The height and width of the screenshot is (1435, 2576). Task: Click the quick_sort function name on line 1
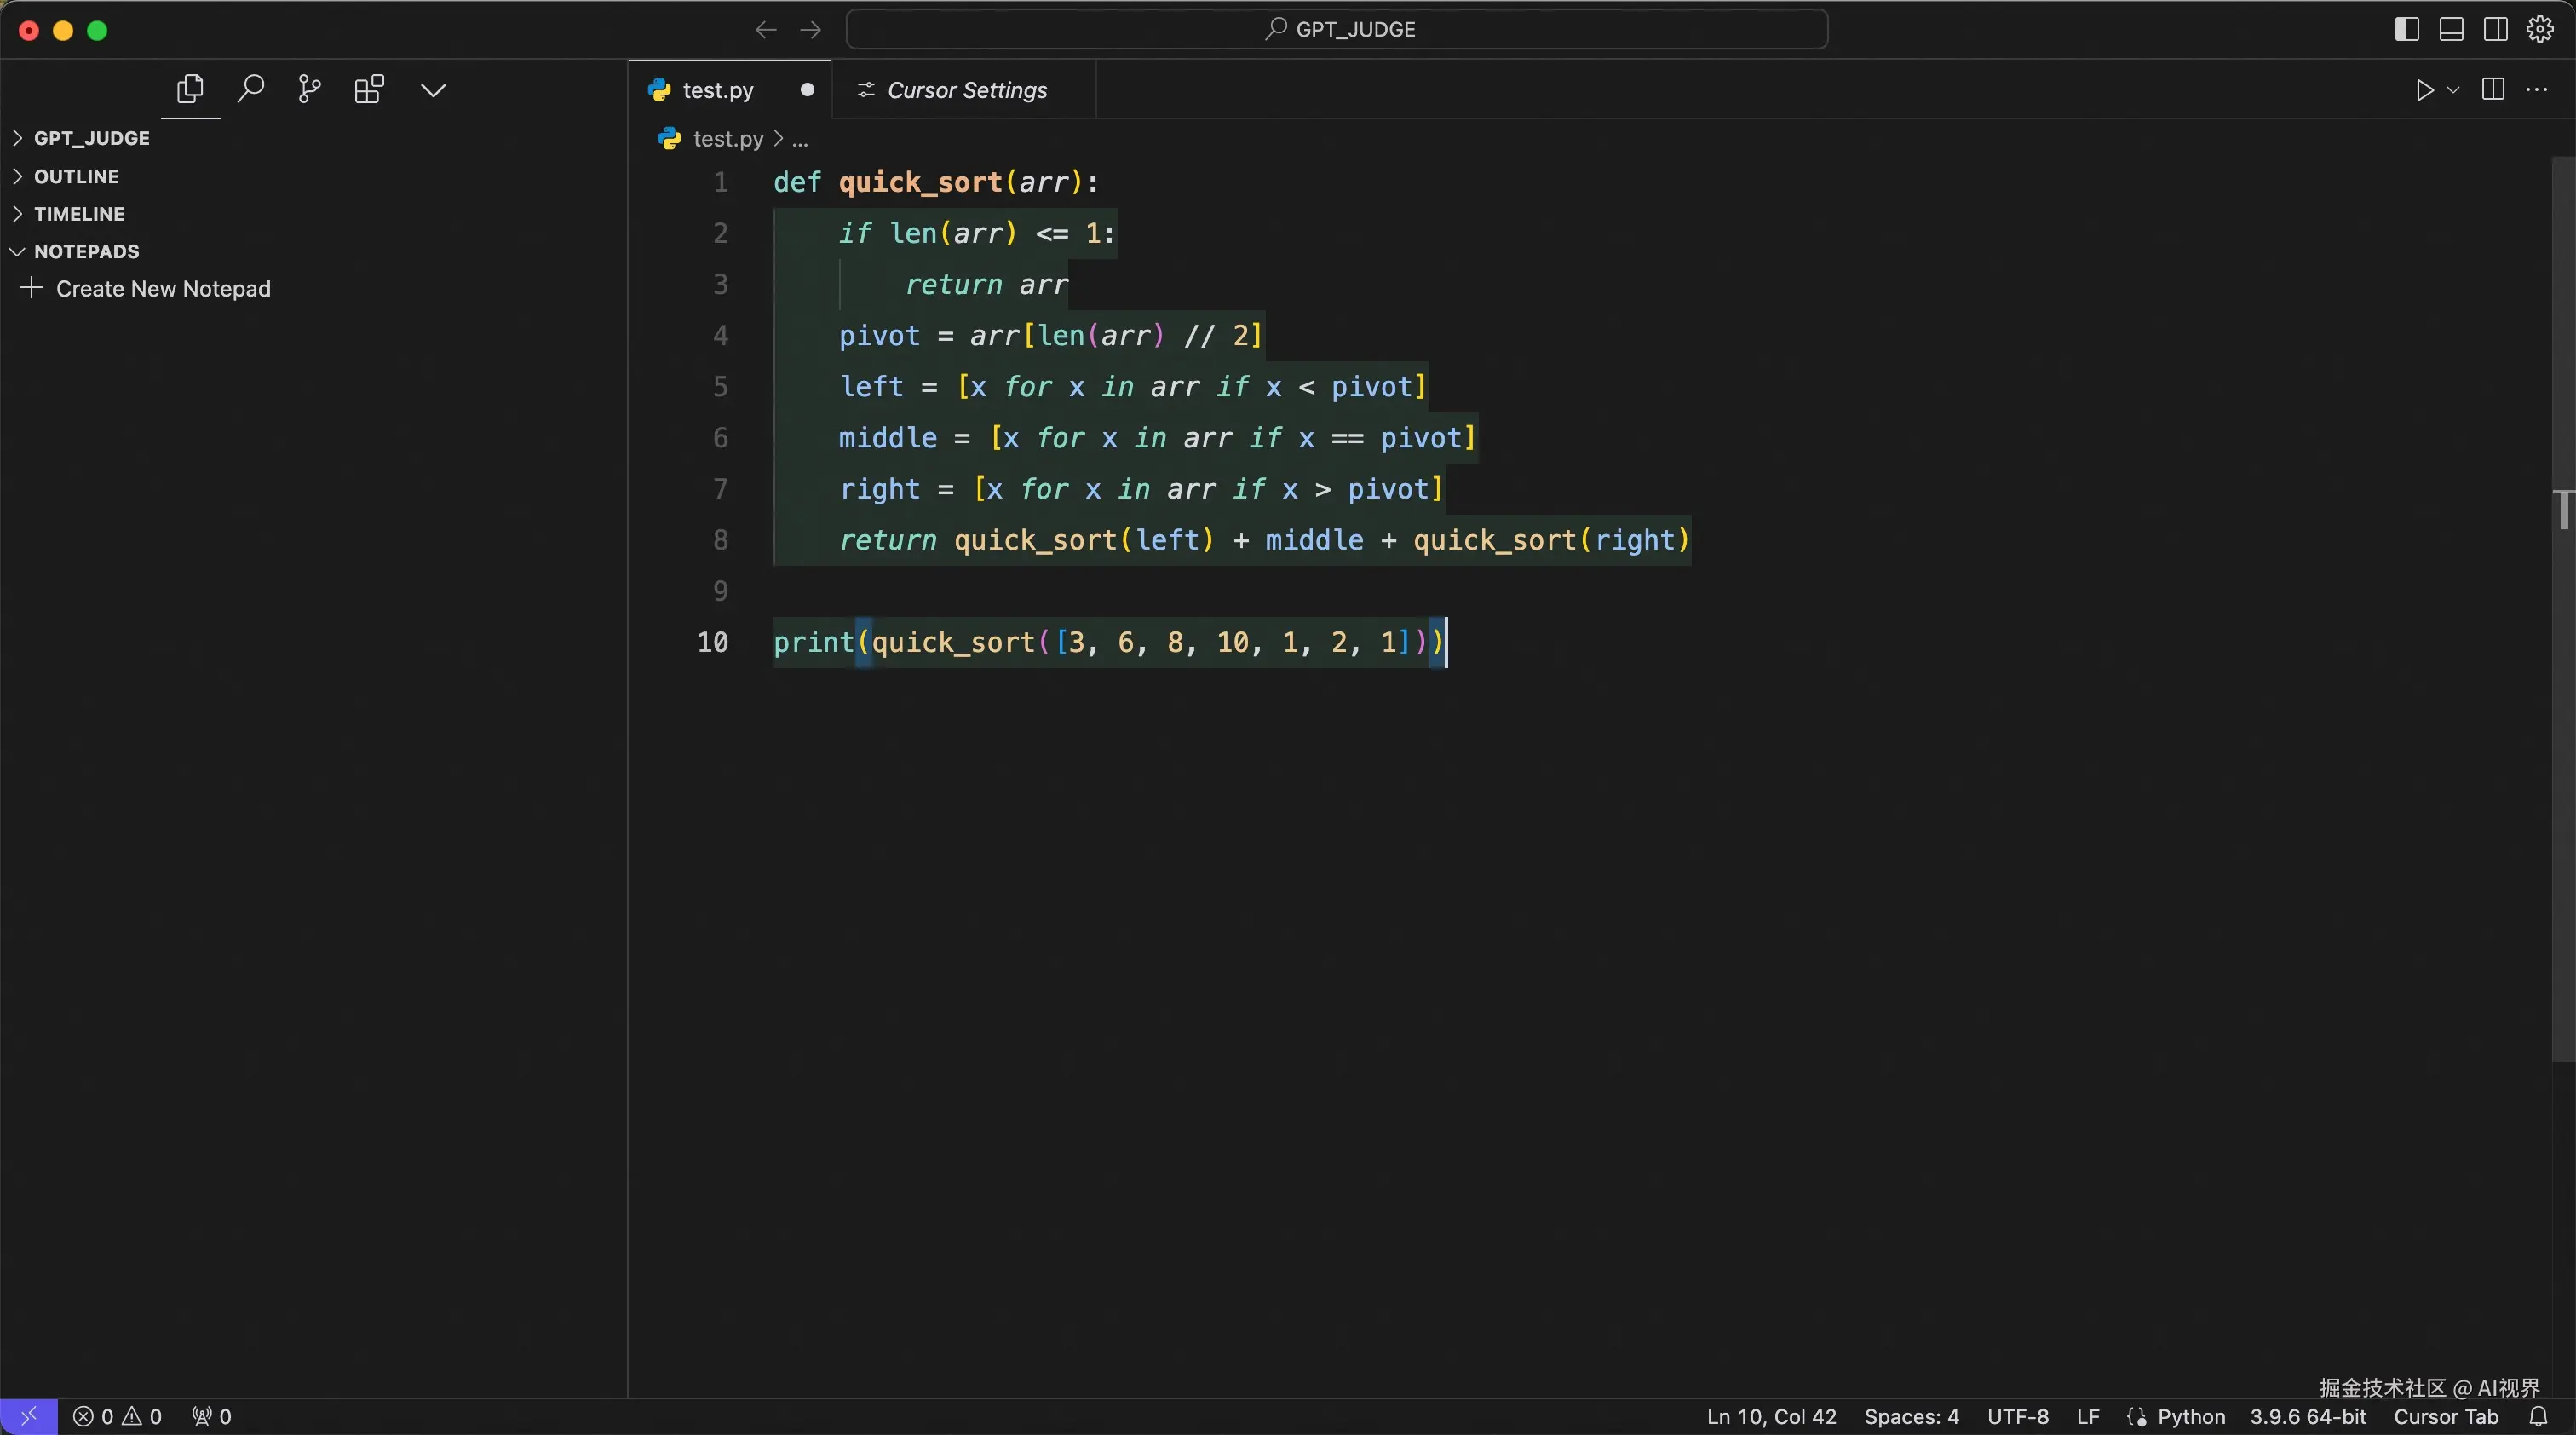[x=920, y=183]
